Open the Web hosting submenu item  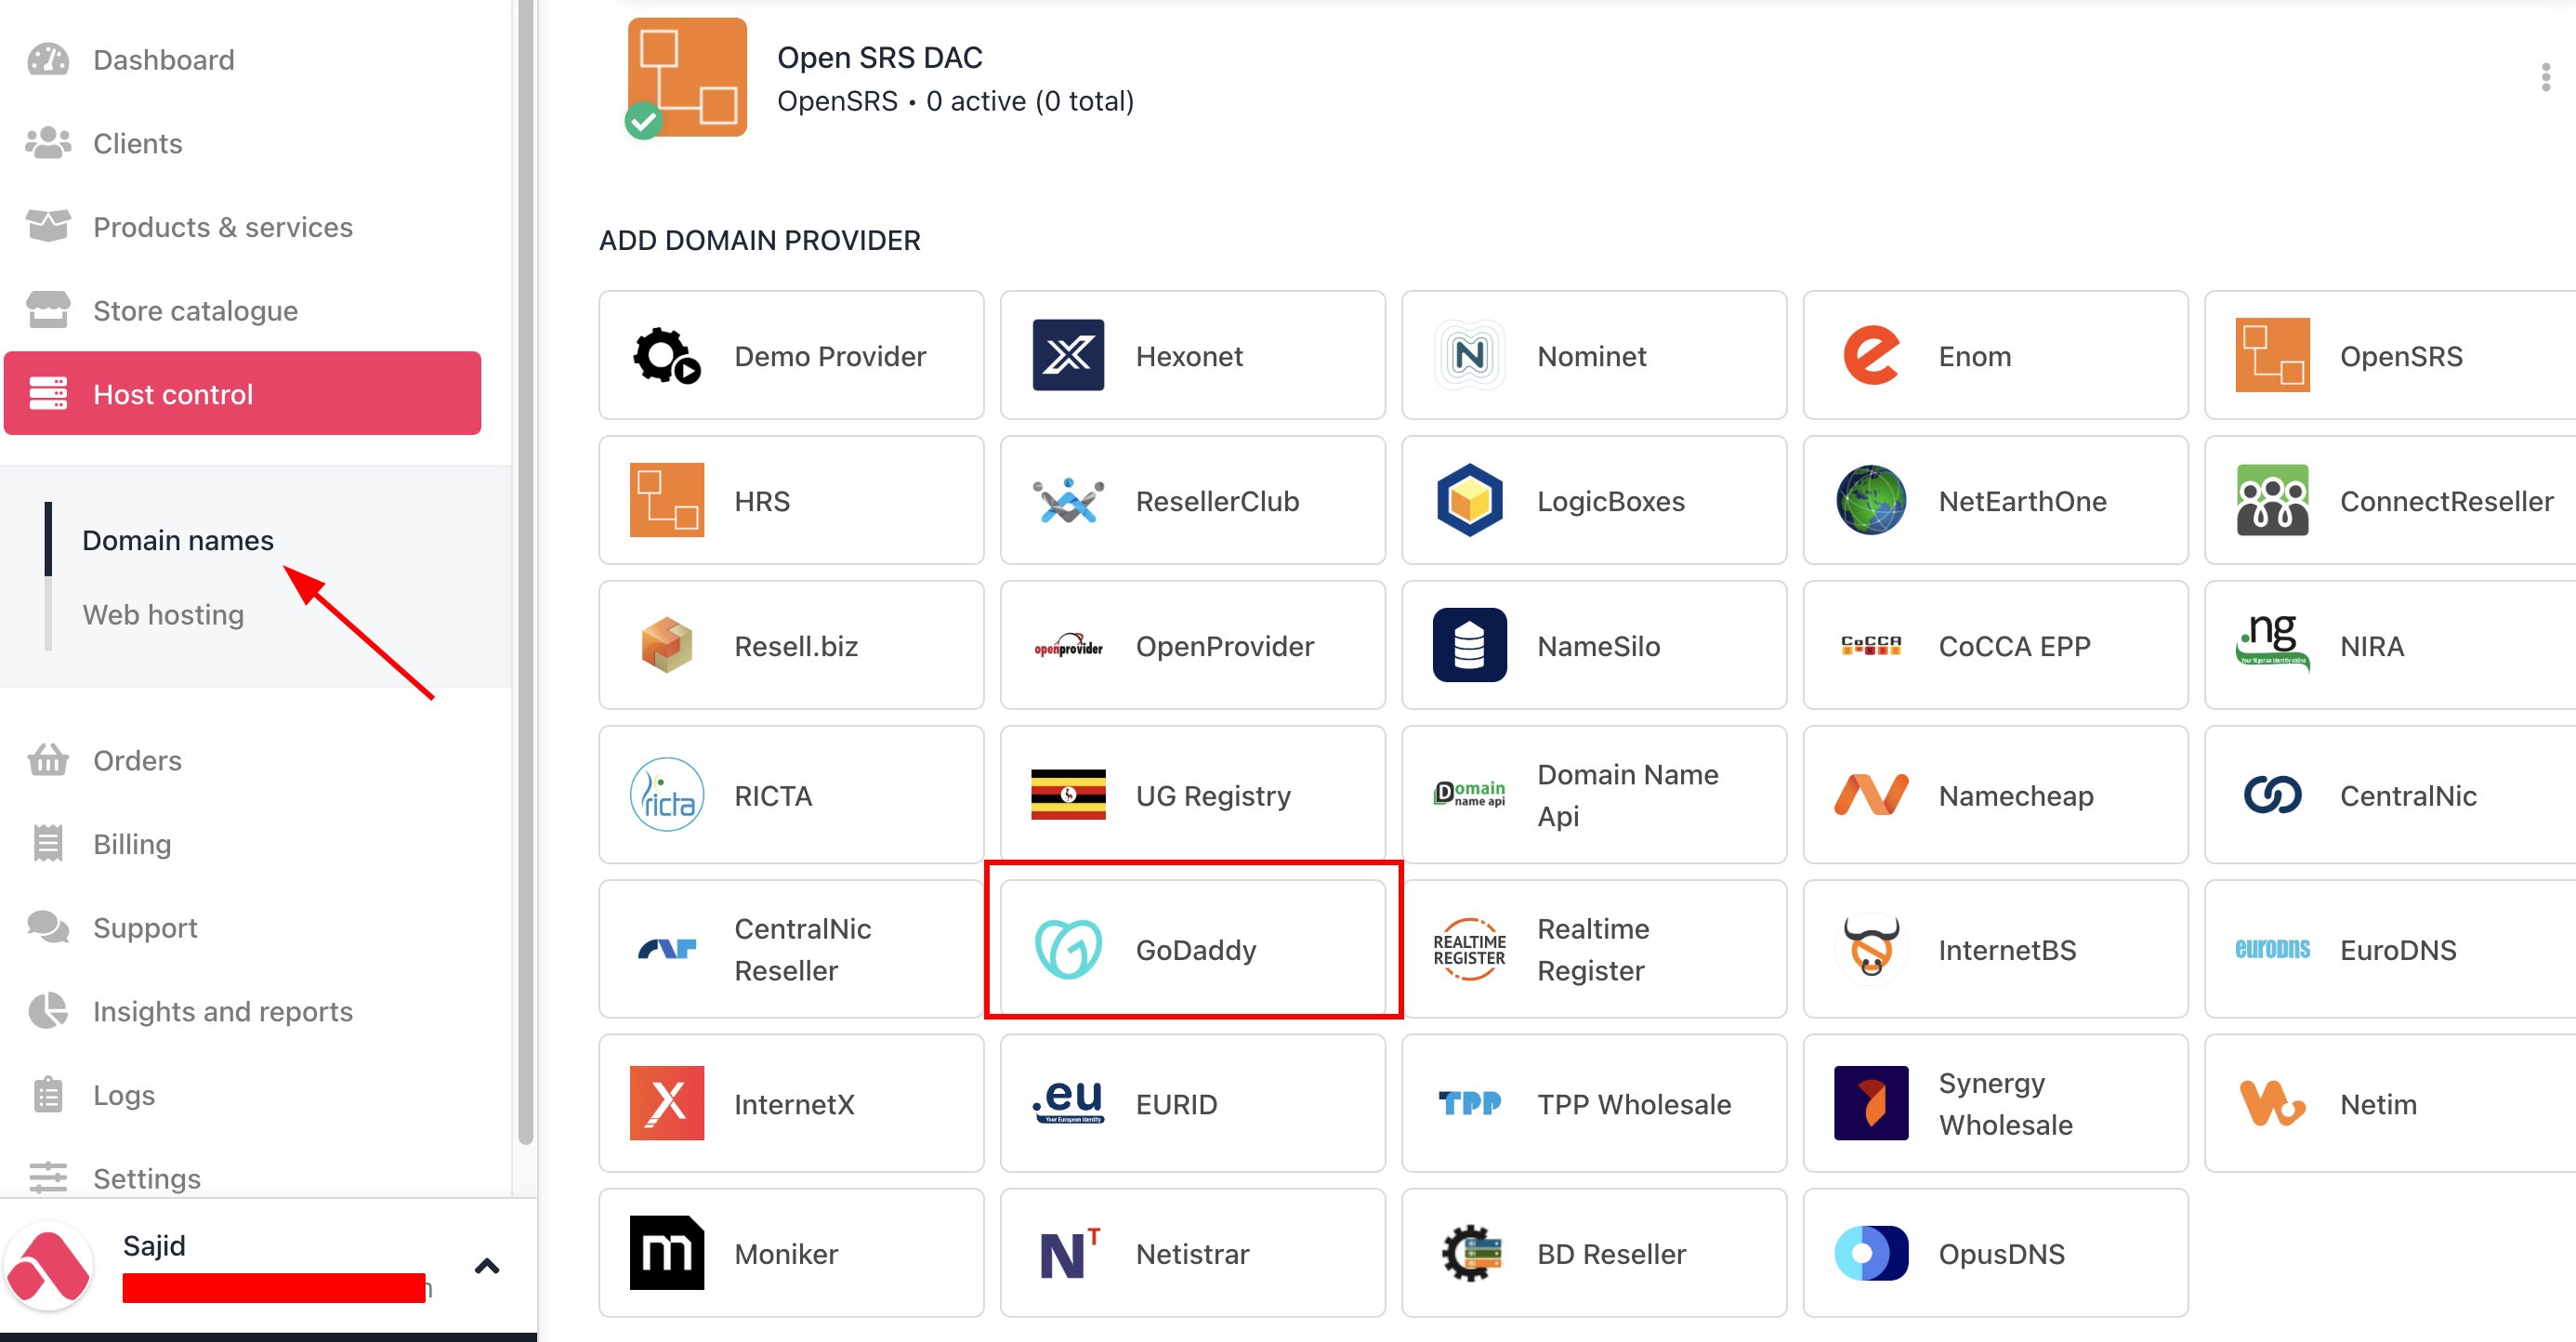tap(163, 614)
